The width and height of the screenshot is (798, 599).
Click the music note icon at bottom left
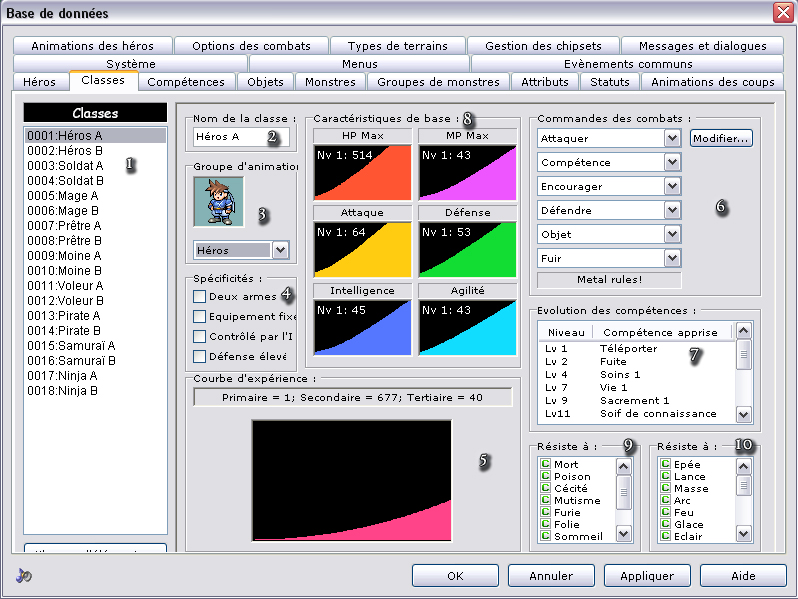[x=23, y=576]
